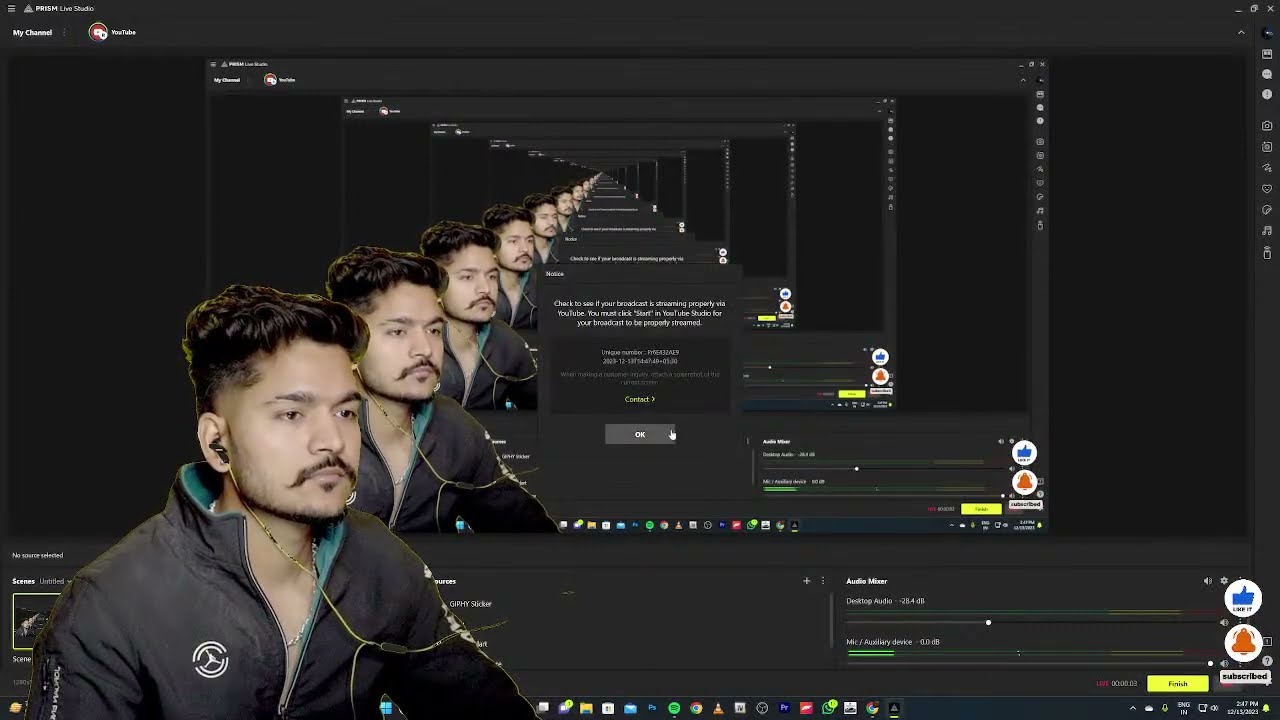Click the nested preview's yellow Finish button
Image resolution: width=1280 pixels, height=720 pixels.
click(981, 509)
